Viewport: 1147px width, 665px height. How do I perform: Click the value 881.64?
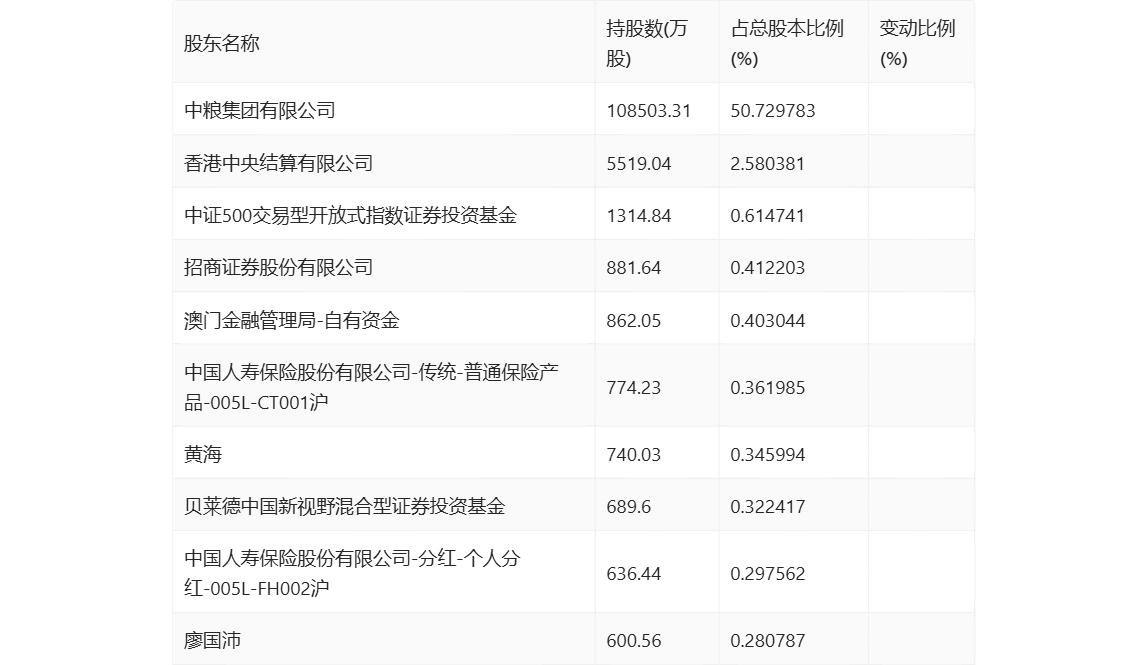(633, 268)
